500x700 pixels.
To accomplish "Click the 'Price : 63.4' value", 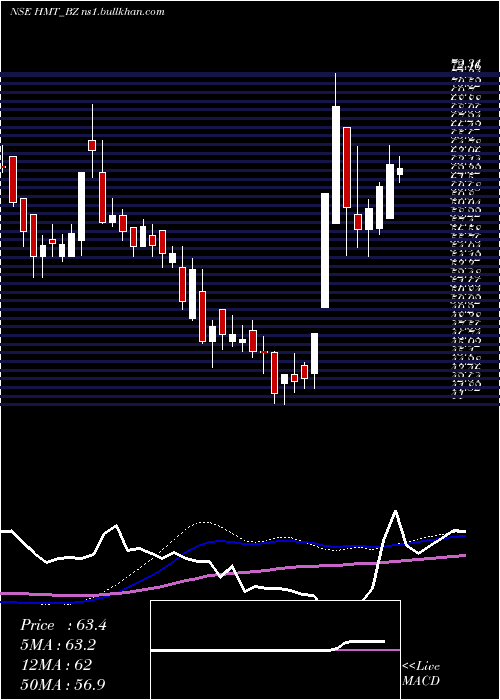I will pos(63,625).
